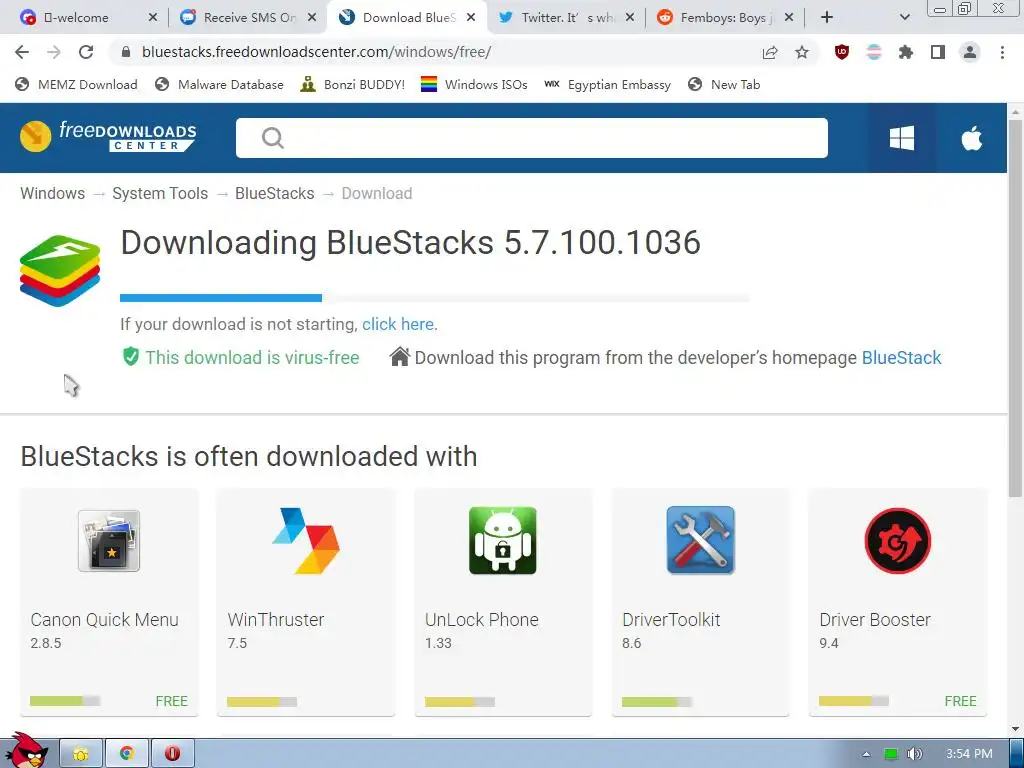
Task: Open the Driver Booster red icon
Action: point(897,541)
